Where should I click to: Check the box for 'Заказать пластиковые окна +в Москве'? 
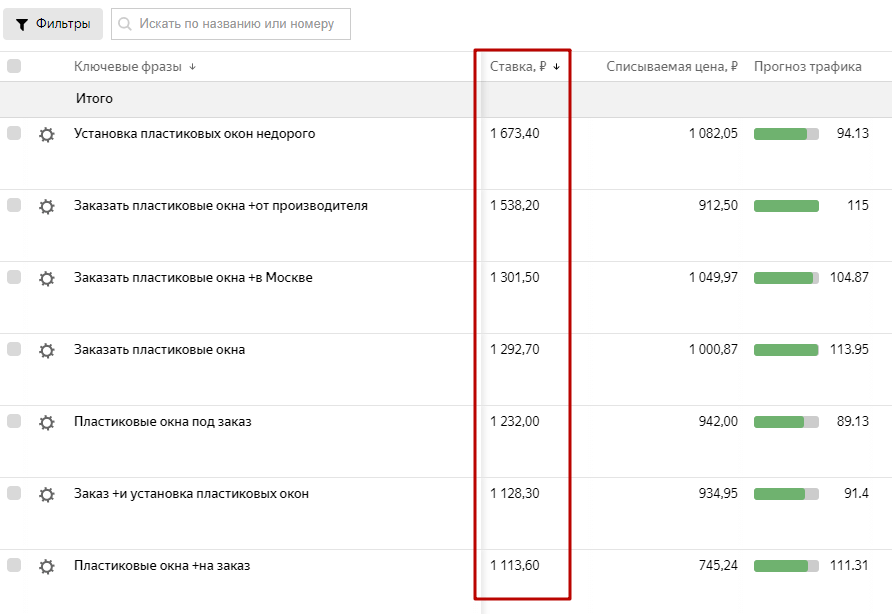(14, 277)
